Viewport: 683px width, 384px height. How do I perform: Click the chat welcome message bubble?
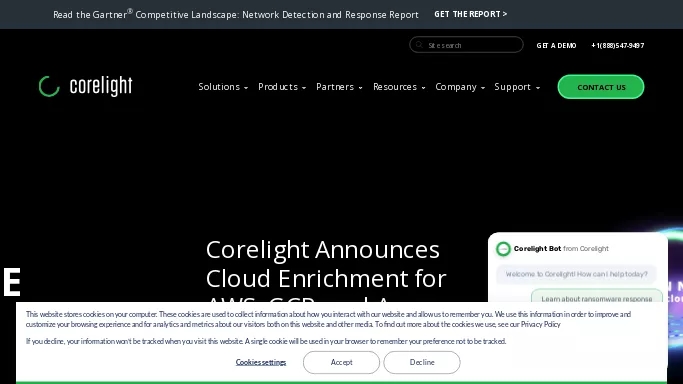[x=576, y=274]
